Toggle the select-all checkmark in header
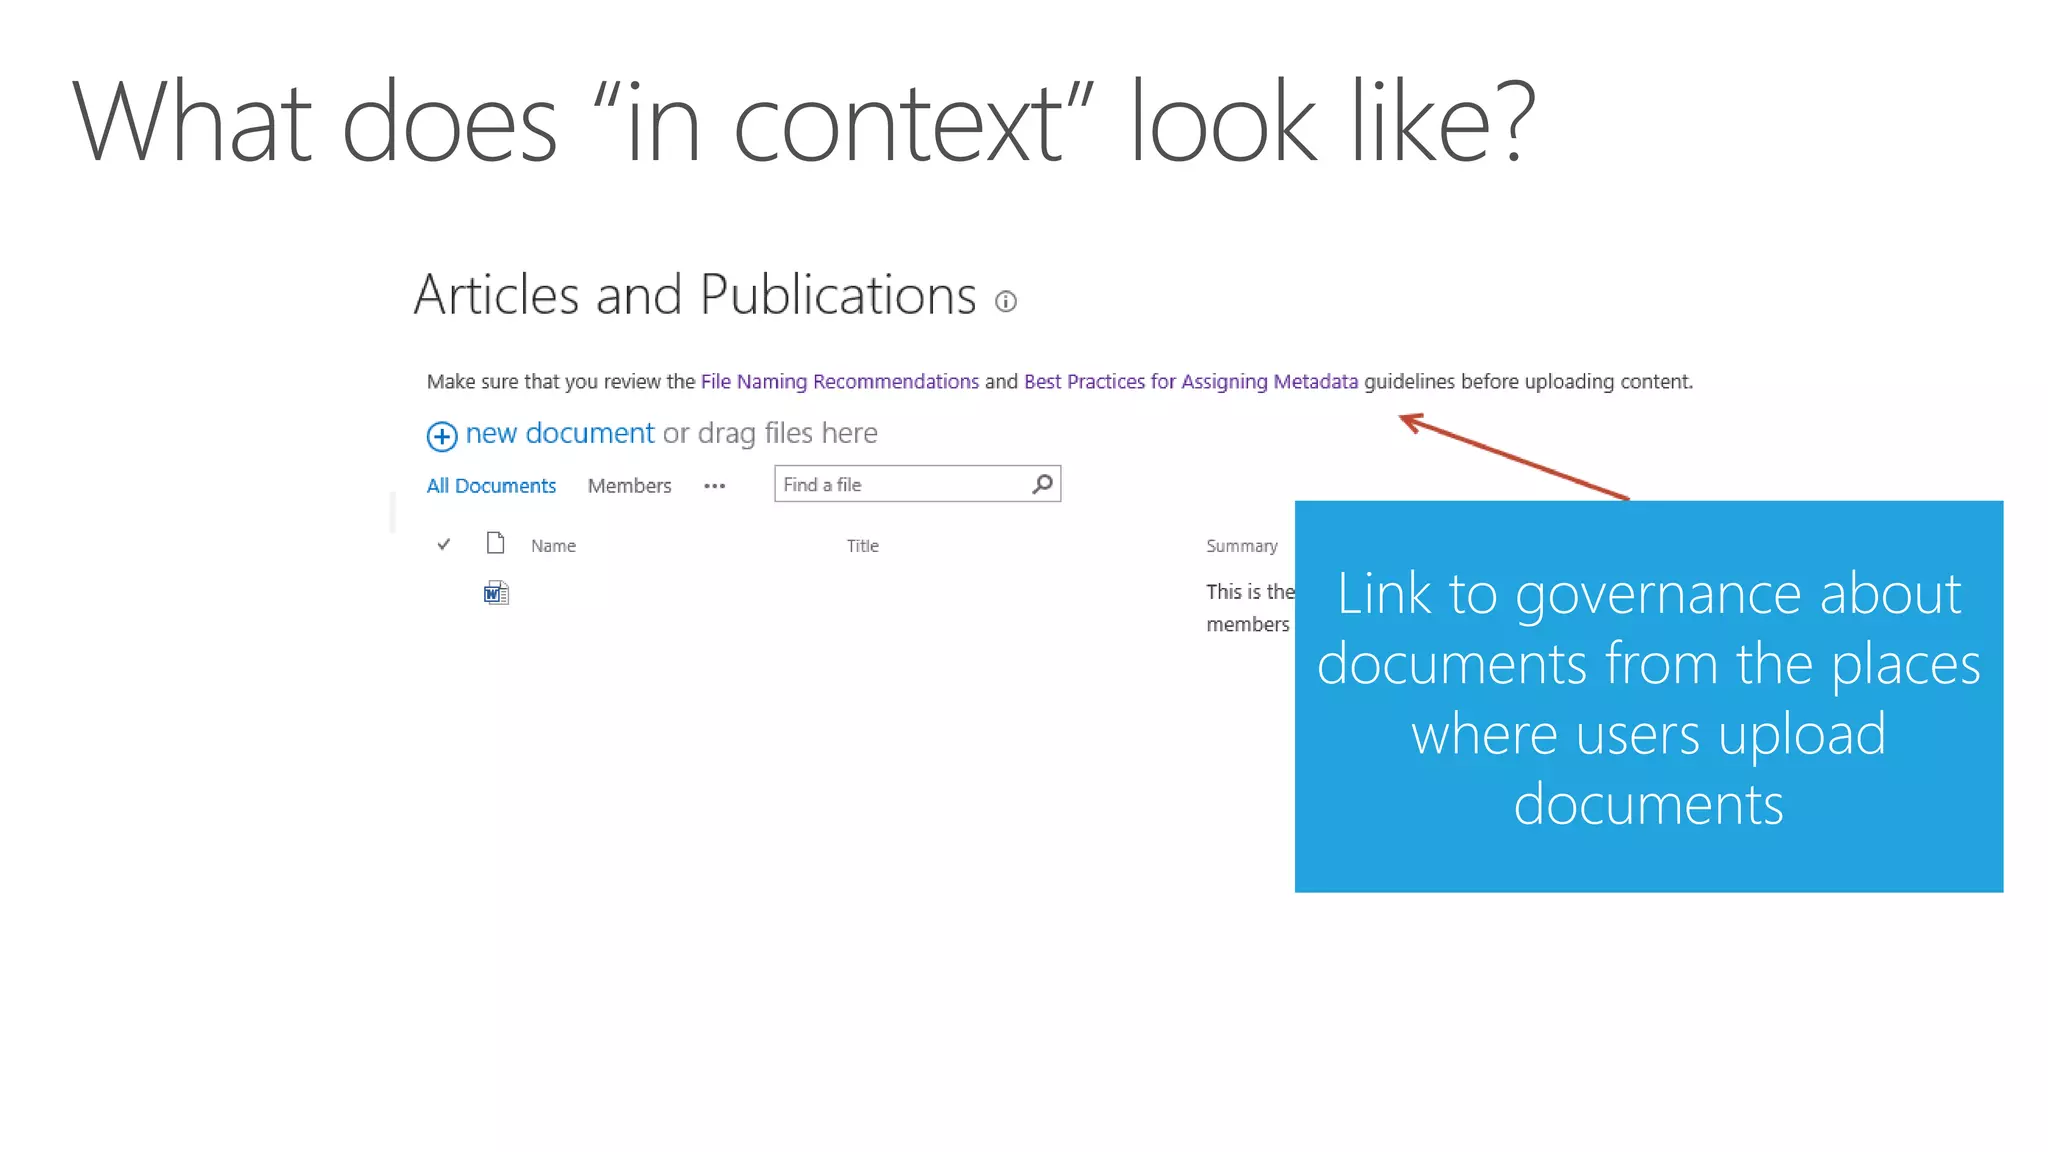This screenshot has width=2048, height=1152. tap(444, 544)
